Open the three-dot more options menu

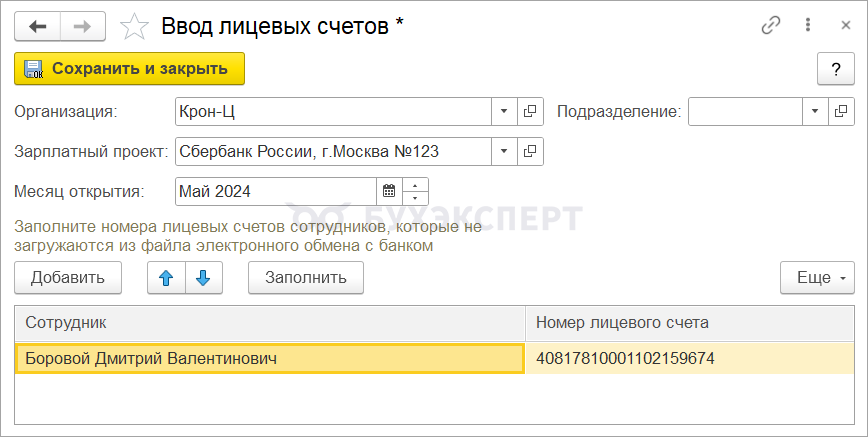[x=808, y=27]
